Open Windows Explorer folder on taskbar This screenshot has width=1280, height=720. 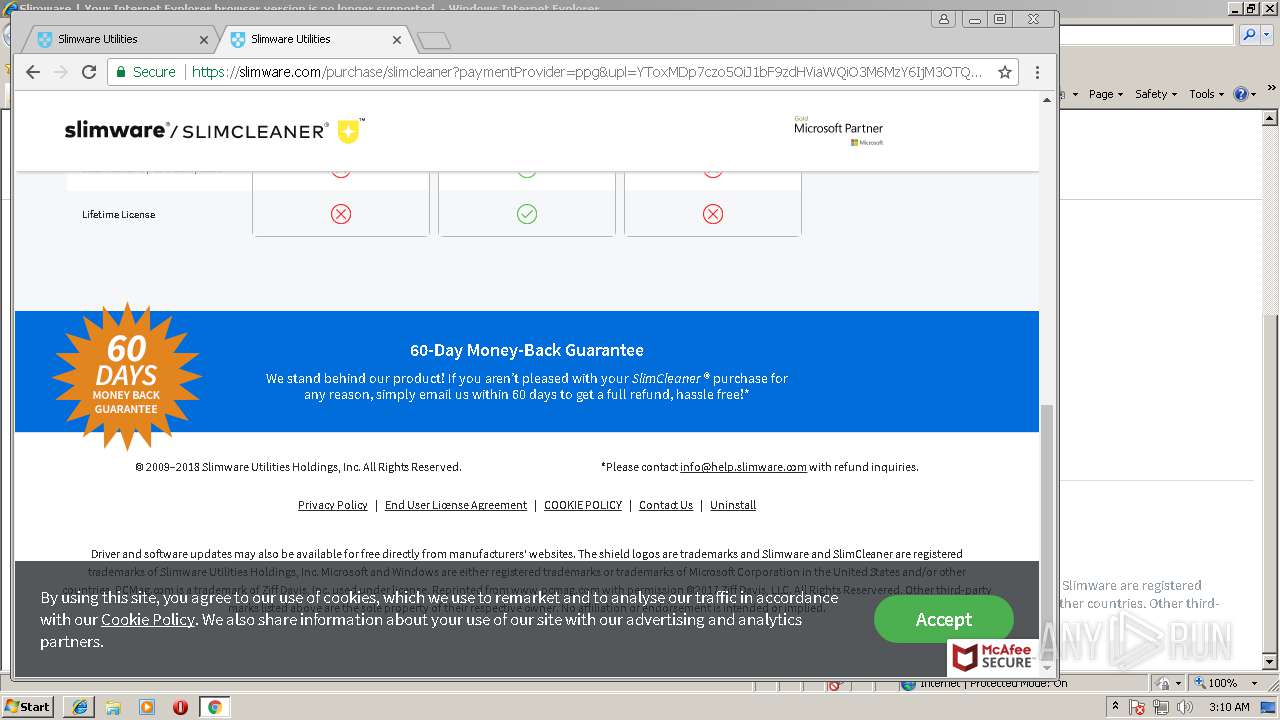[113, 706]
